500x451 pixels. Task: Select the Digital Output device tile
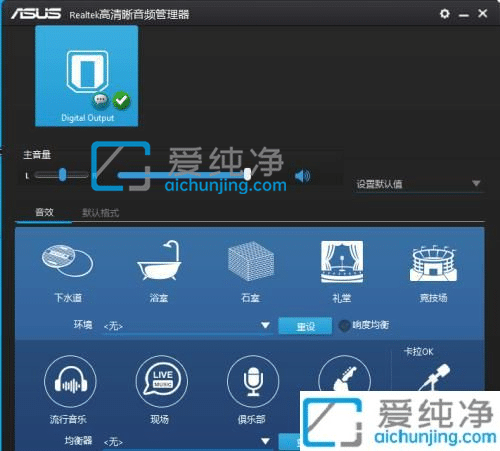(x=87, y=76)
